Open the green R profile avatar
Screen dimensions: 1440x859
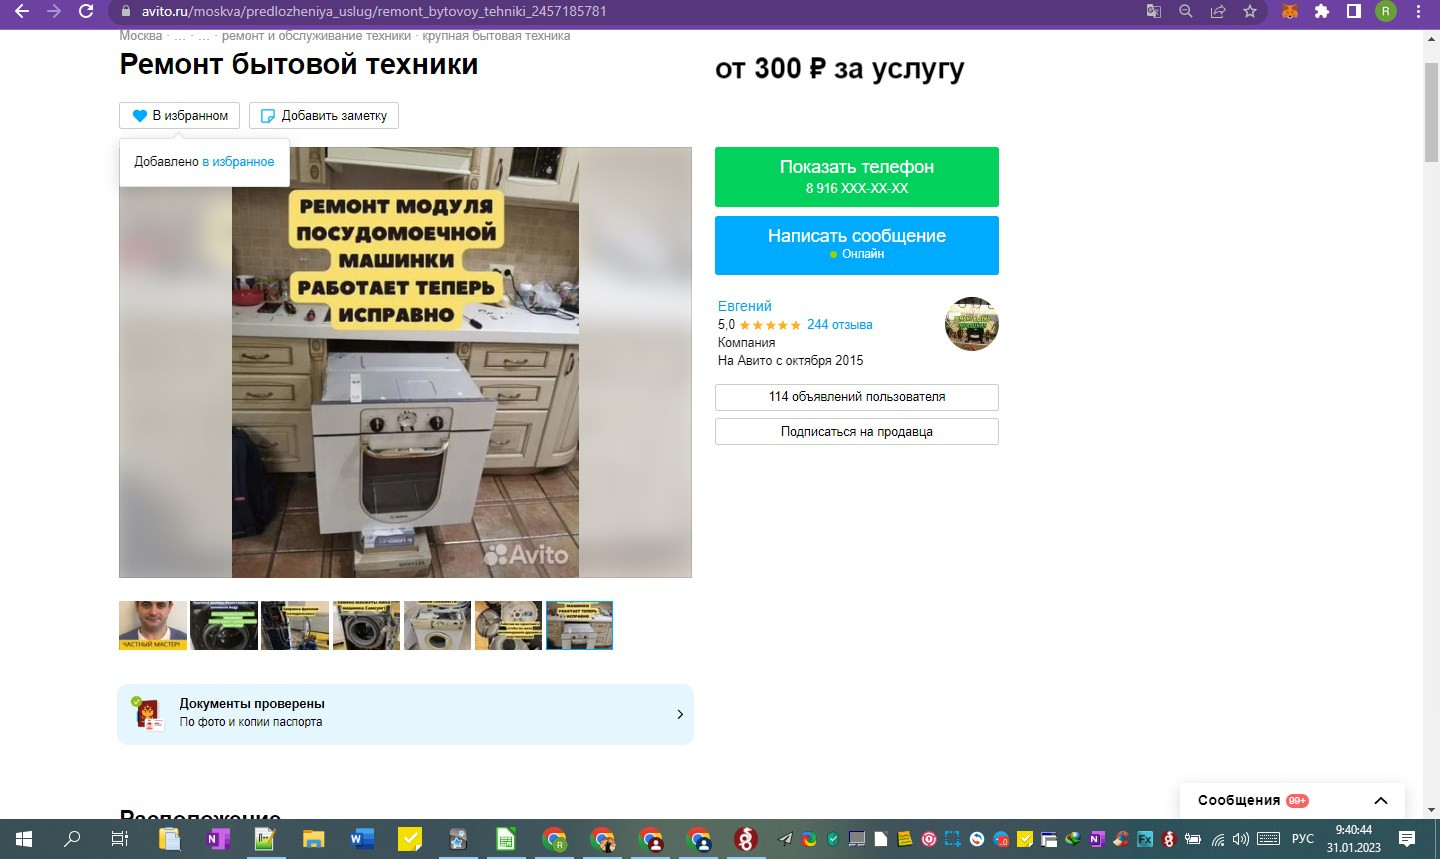pos(1386,11)
